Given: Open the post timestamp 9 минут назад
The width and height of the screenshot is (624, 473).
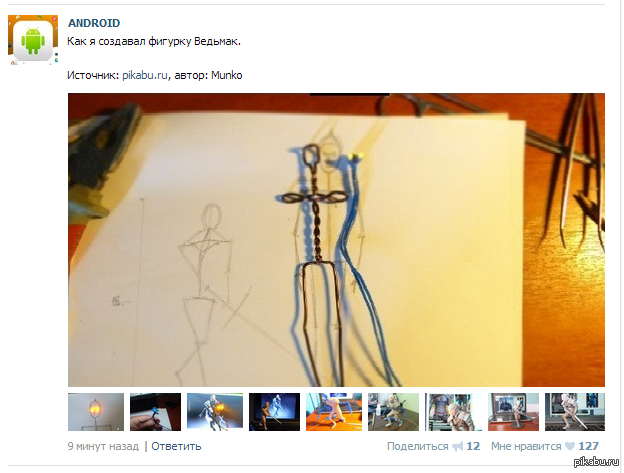Looking at the screenshot, I should point(103,446).
